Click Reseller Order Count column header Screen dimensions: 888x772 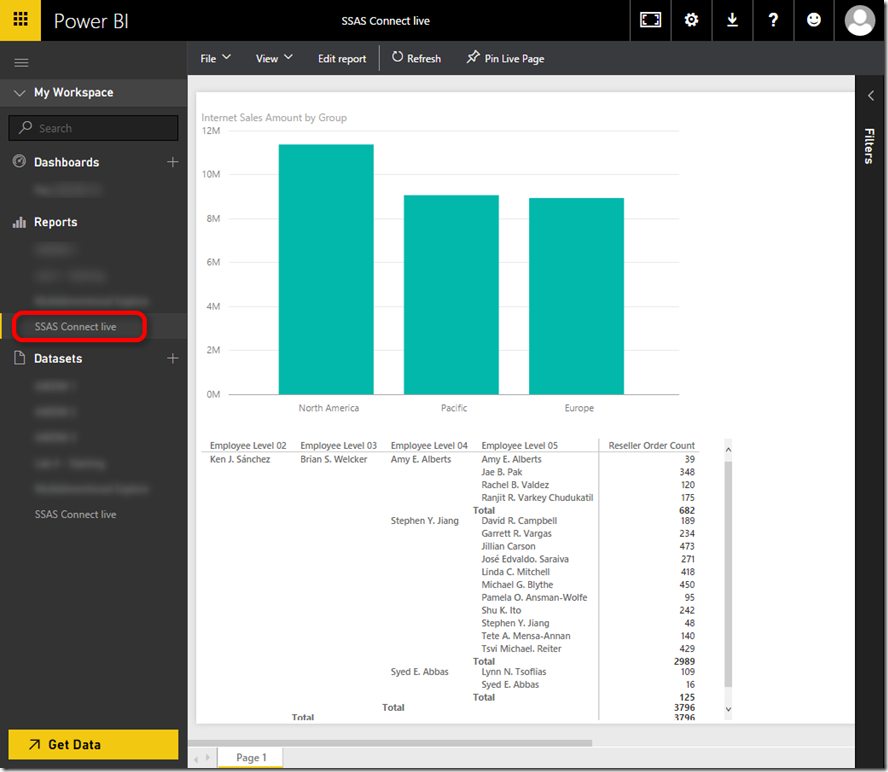pyautogui.click(x=651, y=445)
